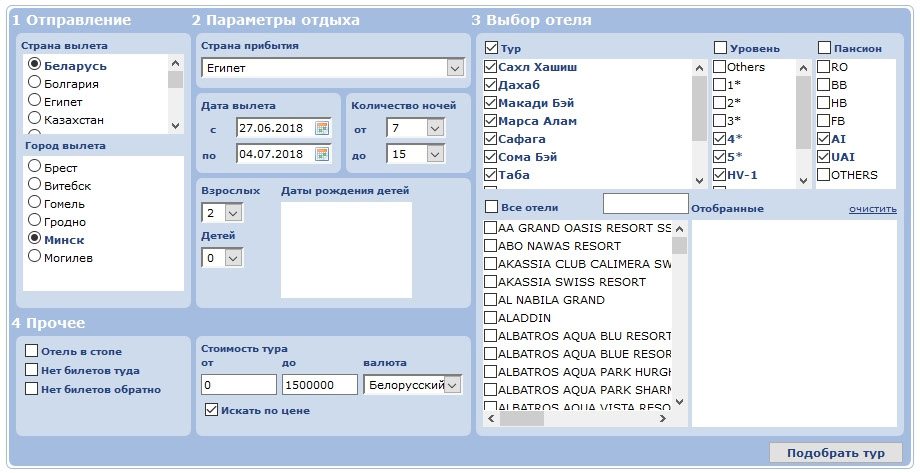Uncheck the Дахаб resort checkbox
This screenshot has height=473, width=920.
click(x=490, y=85)
